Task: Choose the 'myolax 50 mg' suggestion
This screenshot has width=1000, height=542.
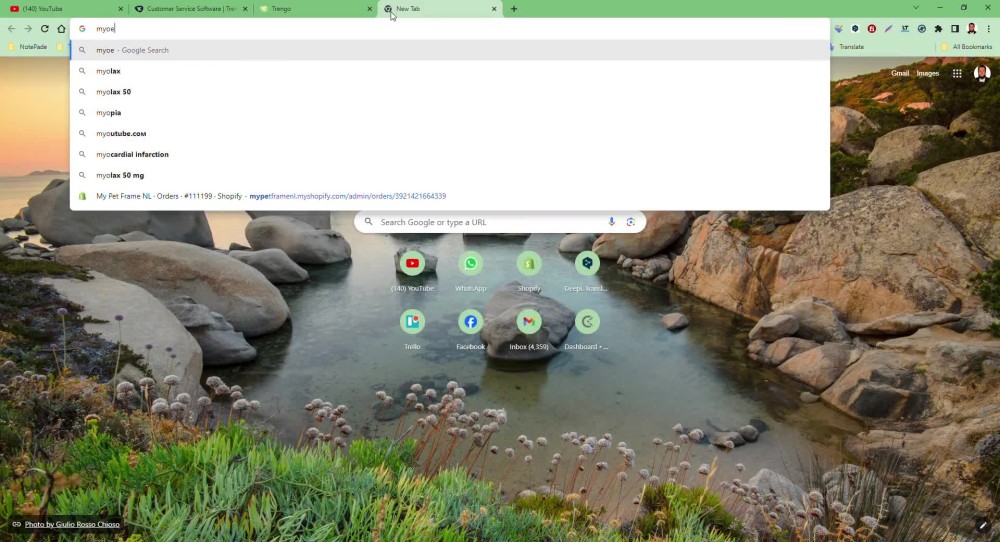Action: [x=450, y=175]
